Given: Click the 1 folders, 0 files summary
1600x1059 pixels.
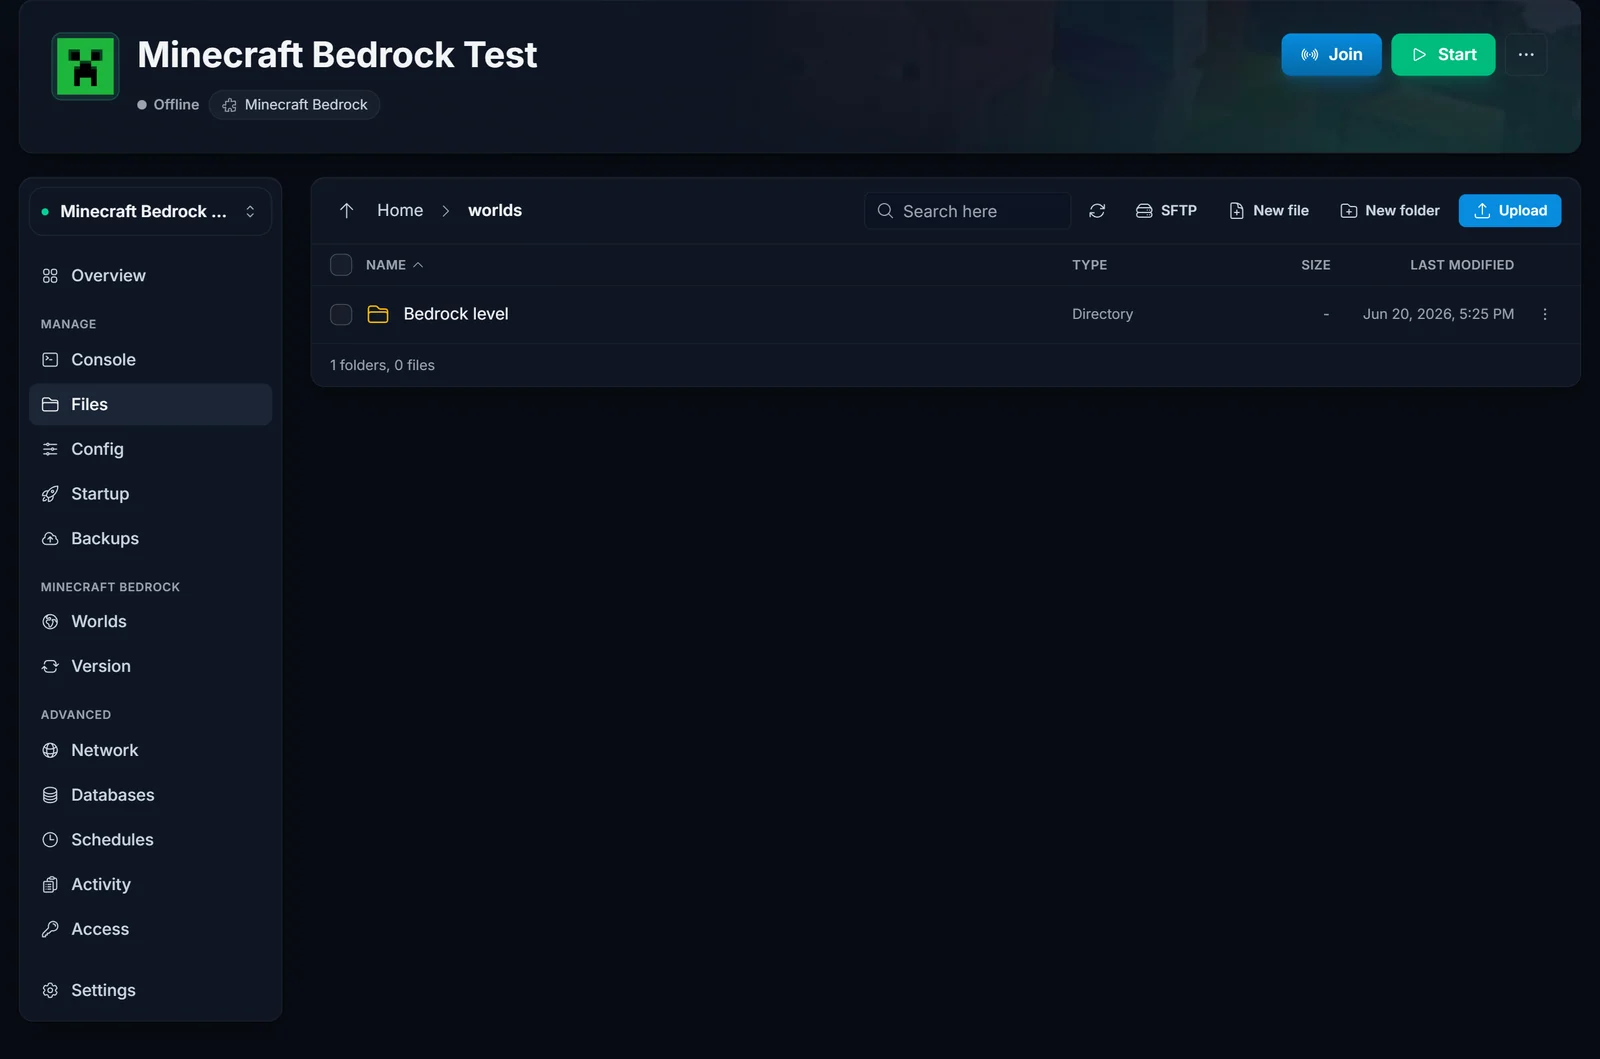Looking at the screenshot, I should pyautogui.click(x=382, y=366).
